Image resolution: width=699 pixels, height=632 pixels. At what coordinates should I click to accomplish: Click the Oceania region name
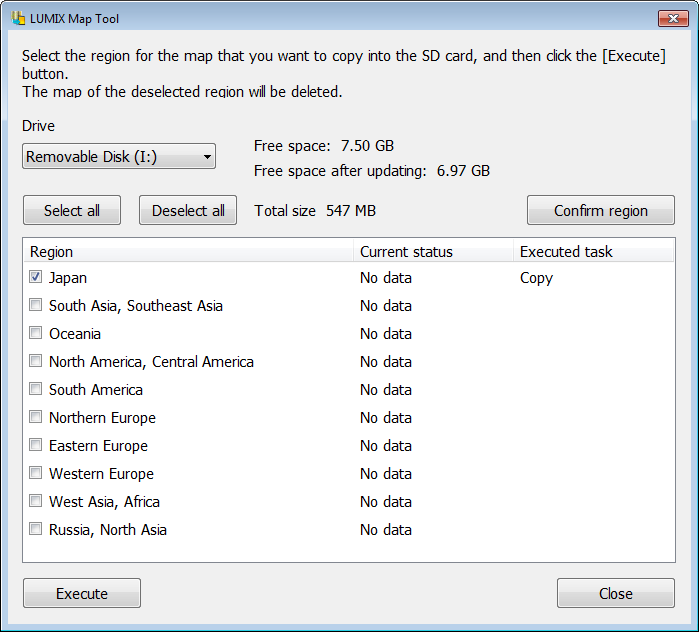coord(75,334)
